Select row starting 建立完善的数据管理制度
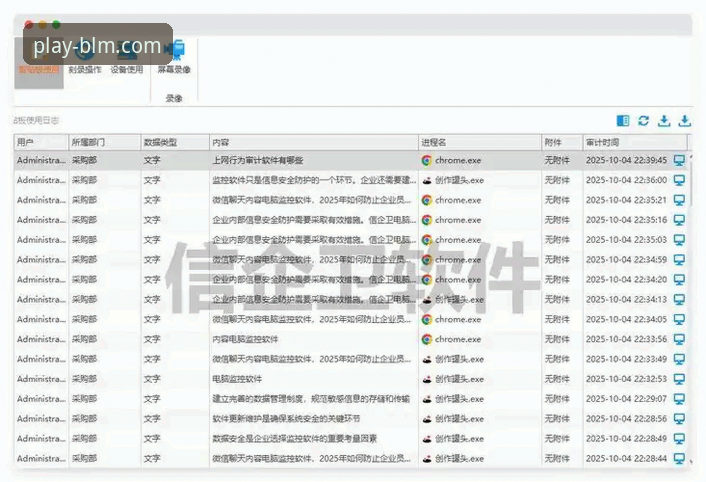This screenshot has width=706, height=482. click(351, 399)
